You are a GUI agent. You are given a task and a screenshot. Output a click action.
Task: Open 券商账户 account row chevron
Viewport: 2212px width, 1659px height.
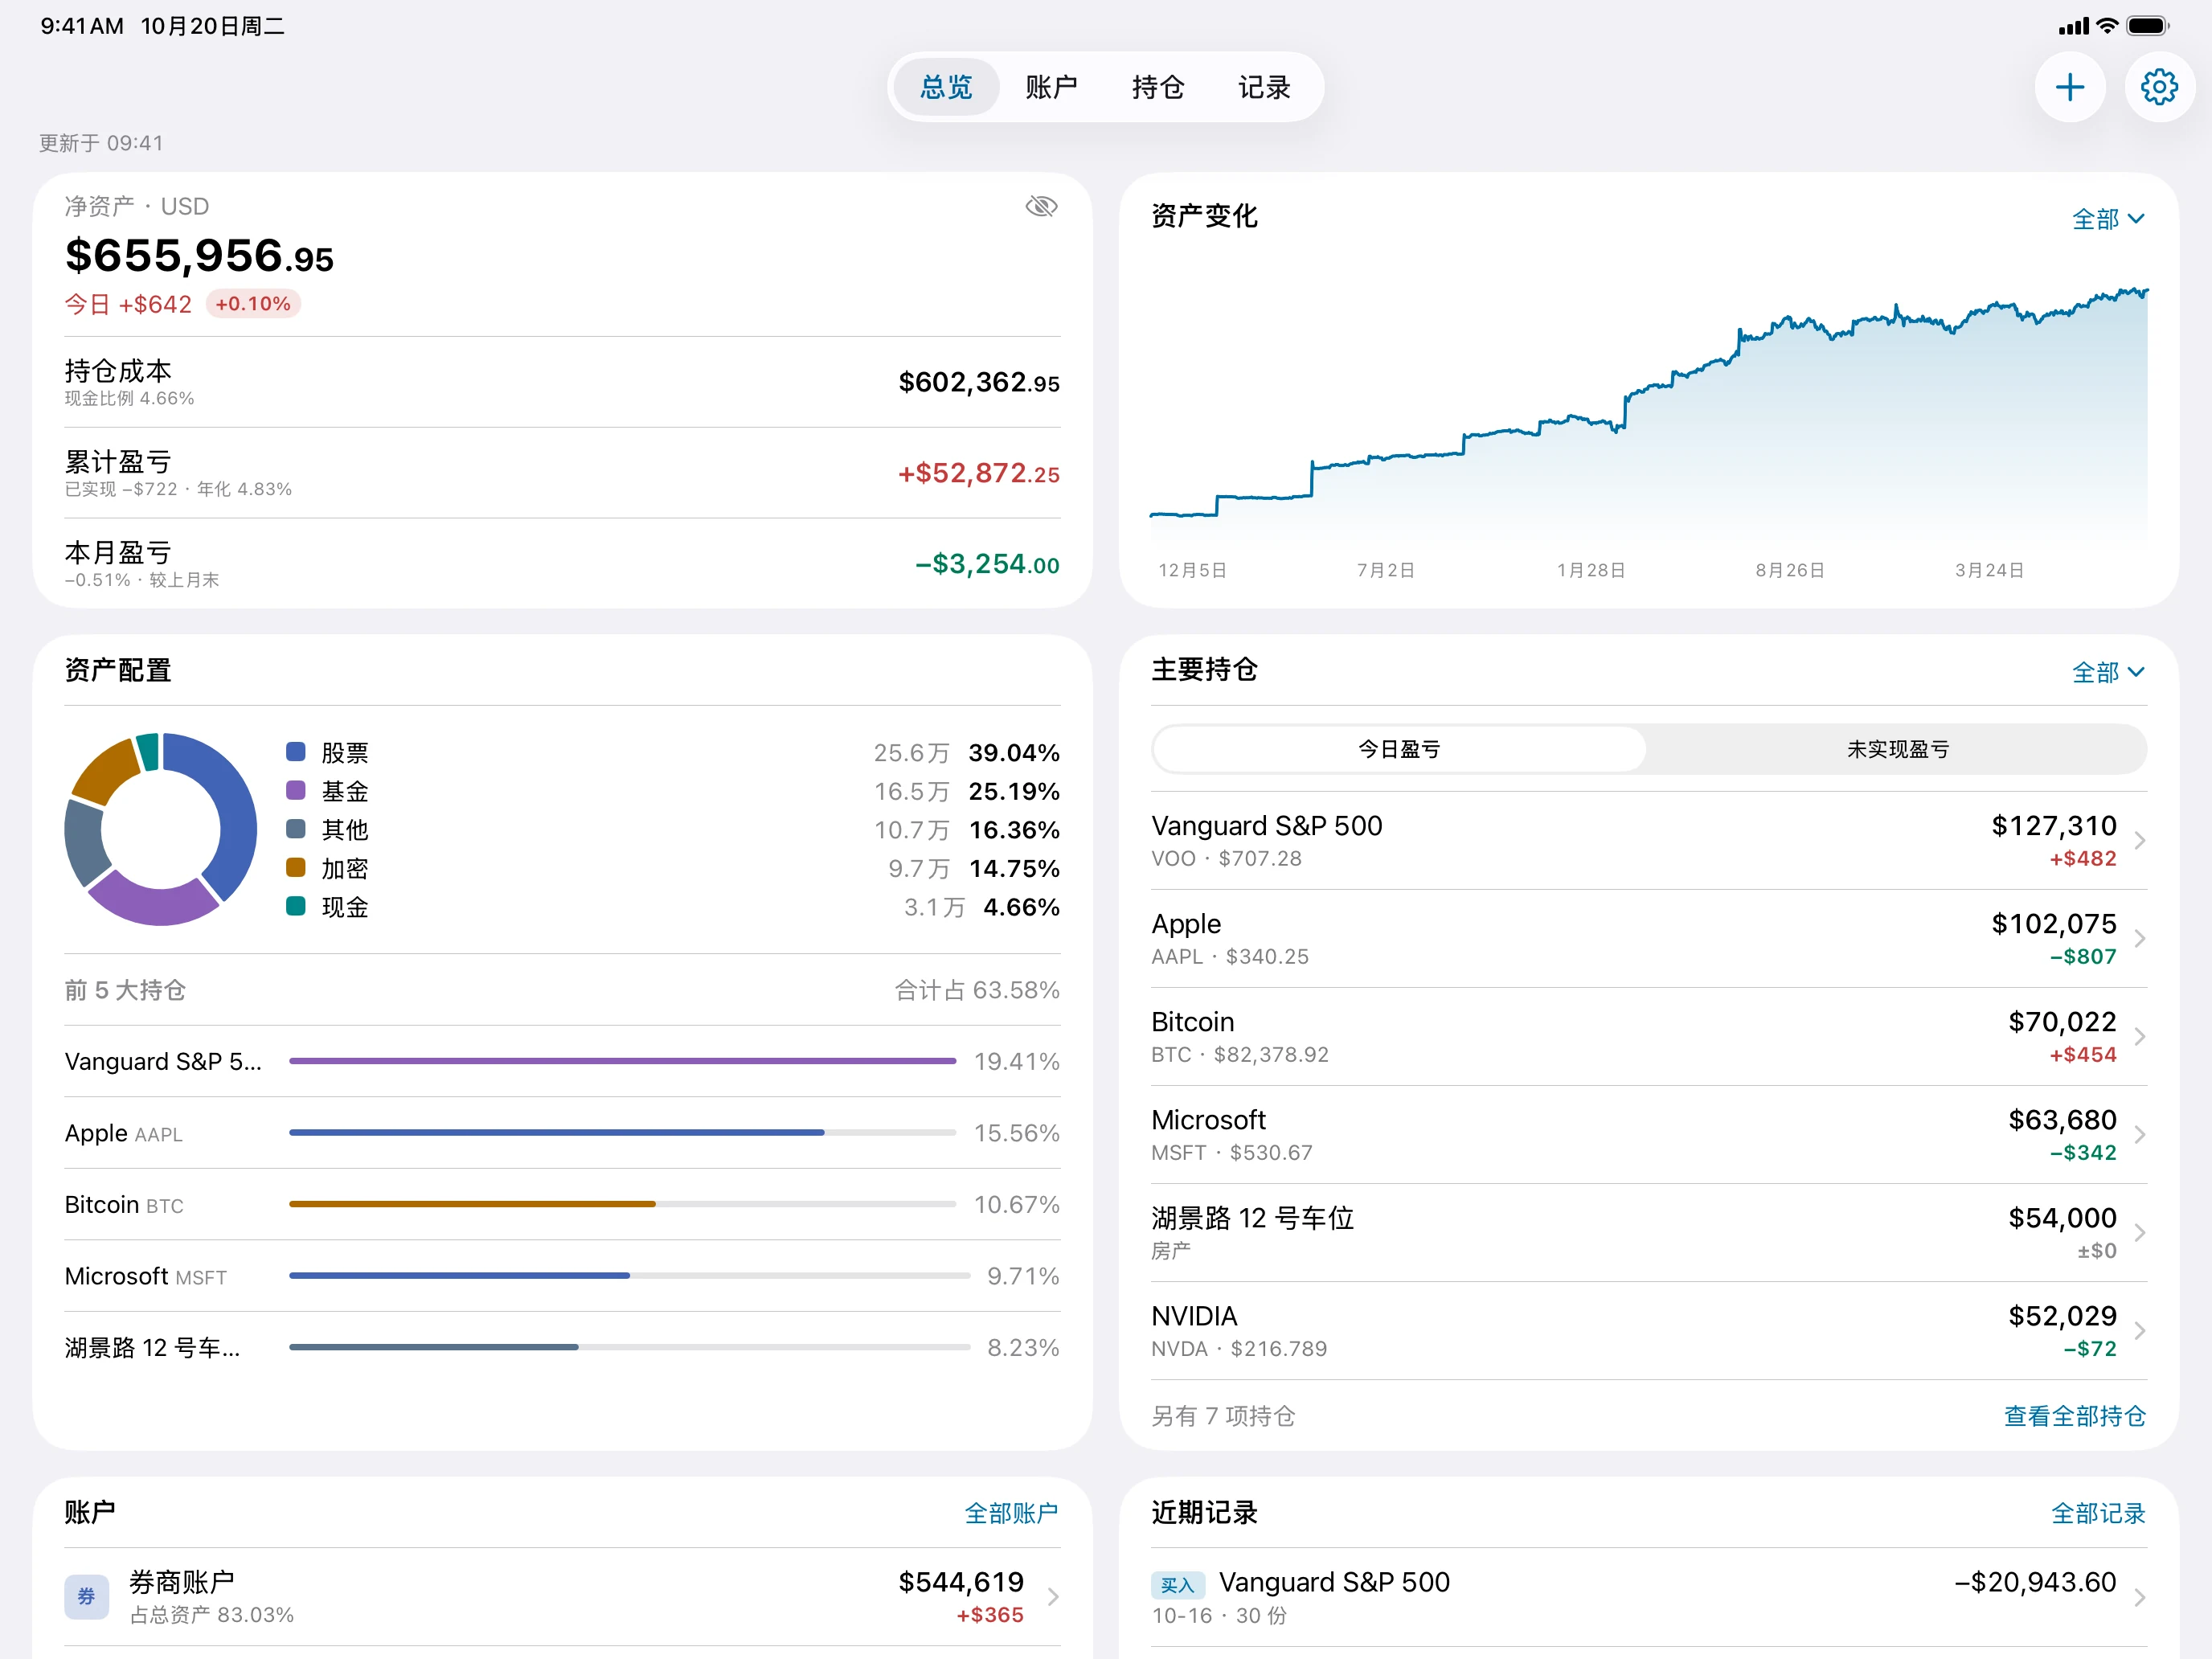[1052, 1597]
